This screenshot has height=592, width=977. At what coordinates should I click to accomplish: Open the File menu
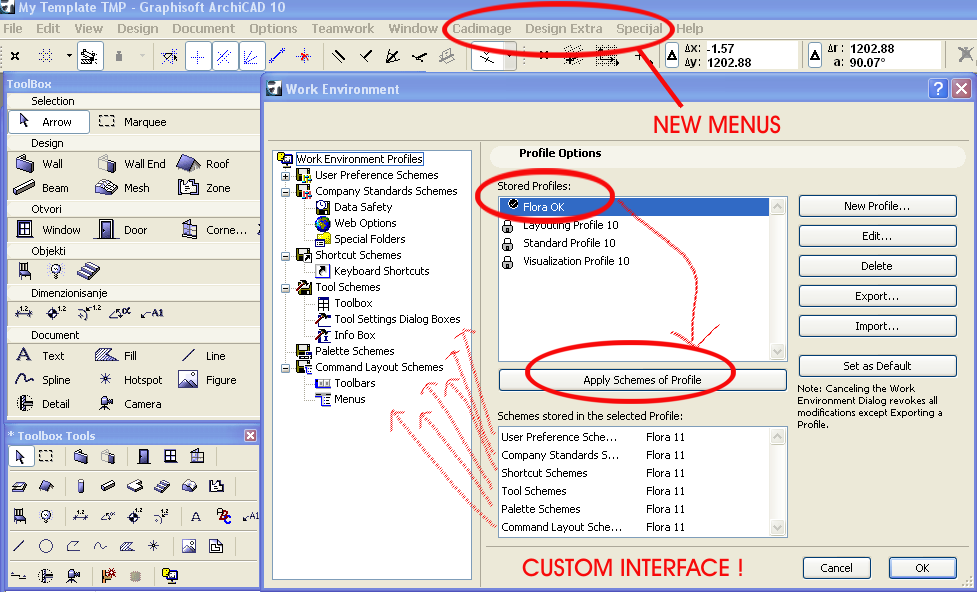coord(12,29)
